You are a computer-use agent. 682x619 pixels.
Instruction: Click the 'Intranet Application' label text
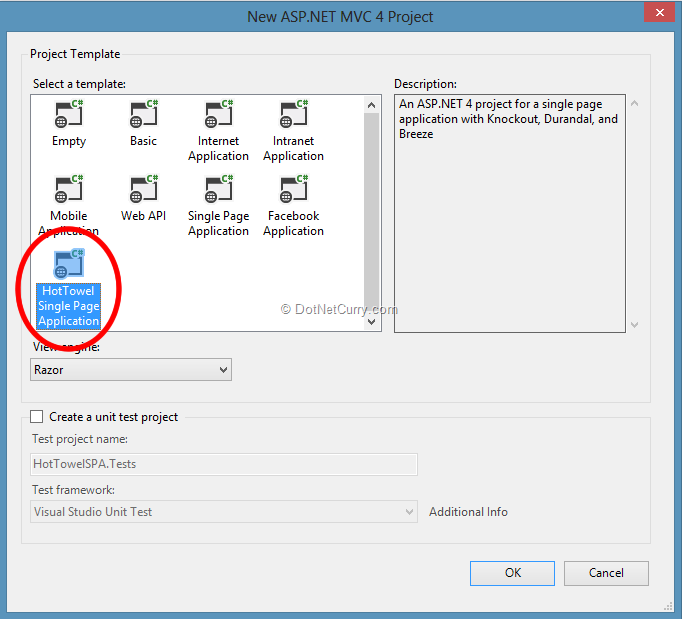(294, 148)
